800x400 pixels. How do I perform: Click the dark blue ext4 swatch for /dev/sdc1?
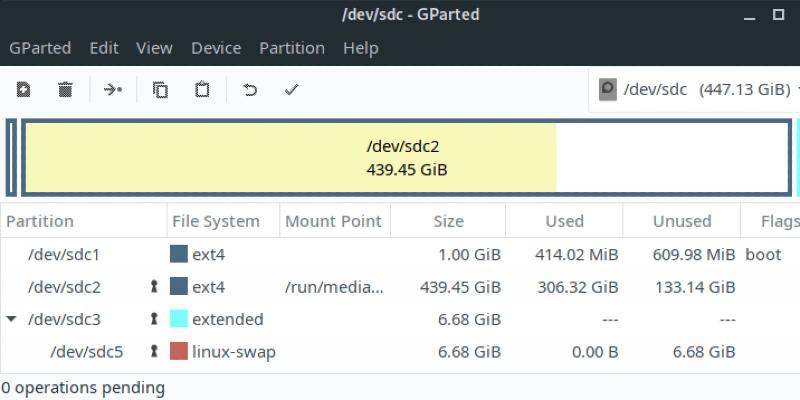tap(179, 255)
